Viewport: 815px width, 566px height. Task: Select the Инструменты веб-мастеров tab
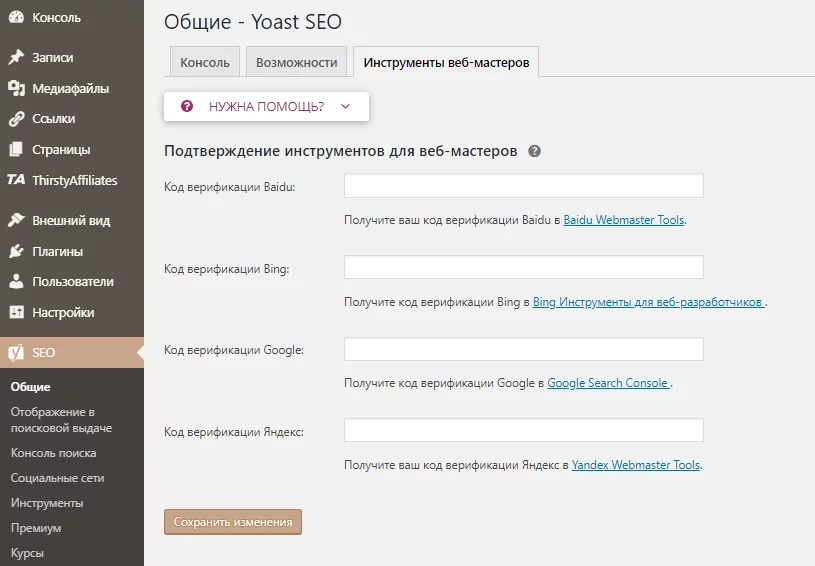point(446,62)
